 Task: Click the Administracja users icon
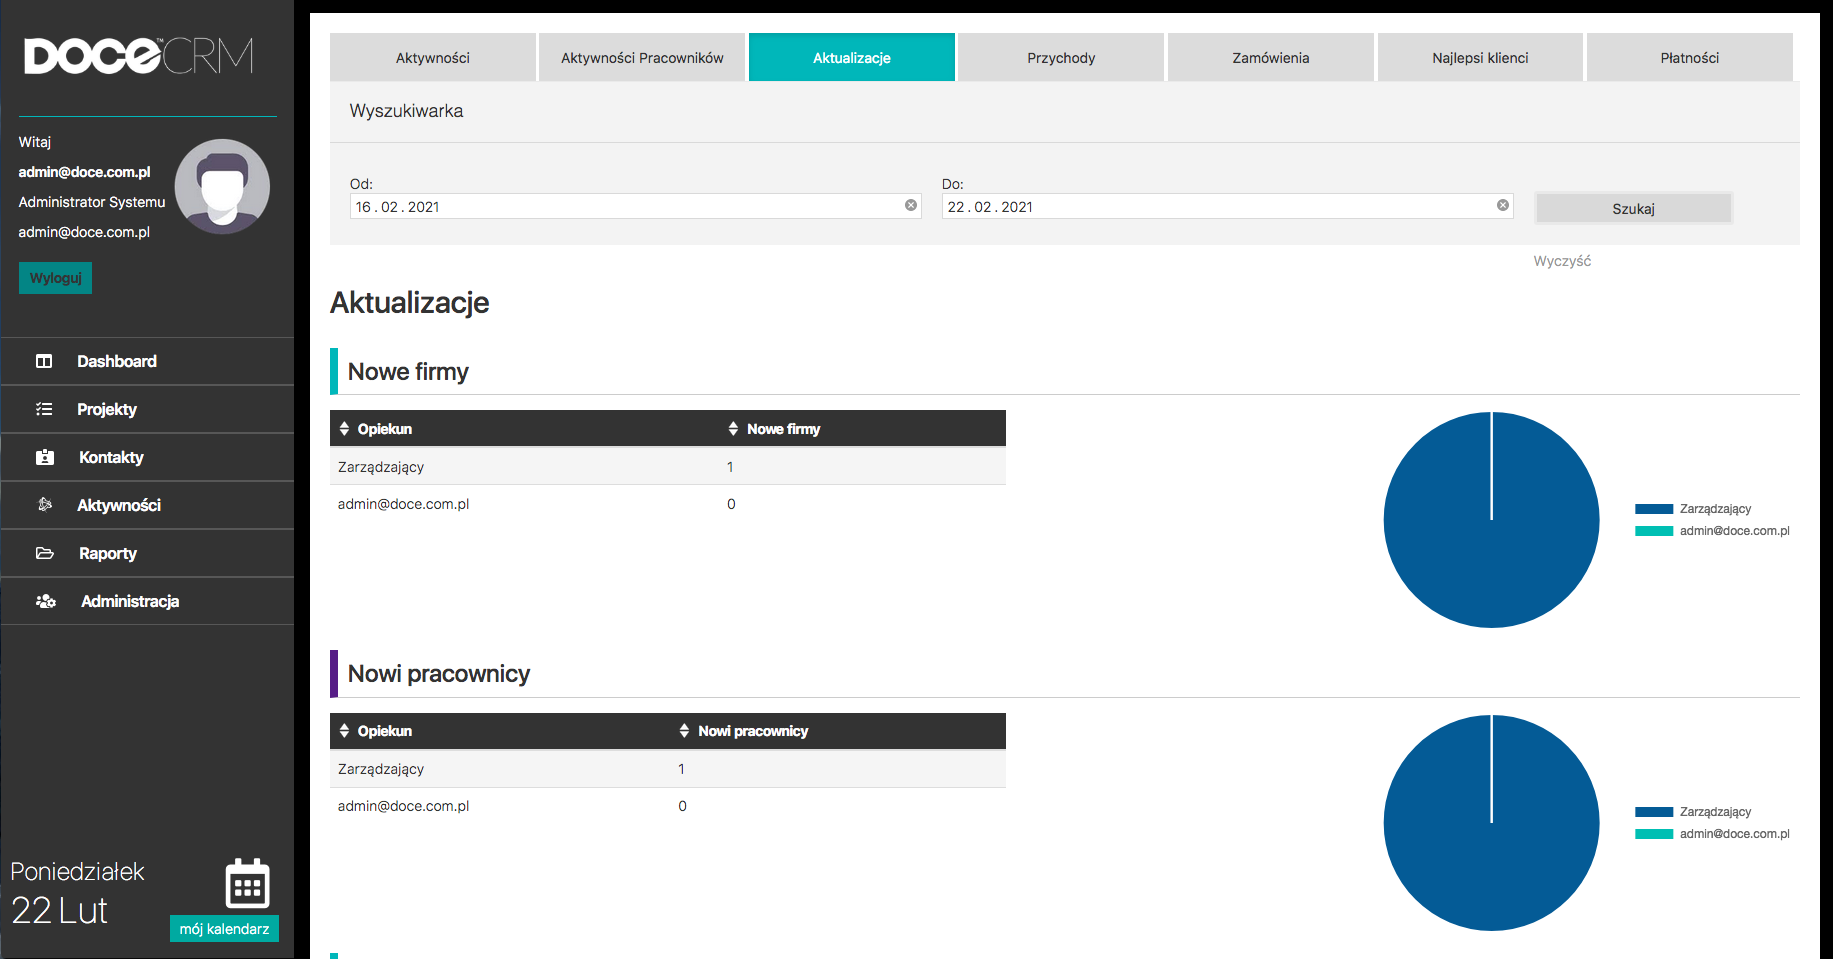click(x=46, y=601)
